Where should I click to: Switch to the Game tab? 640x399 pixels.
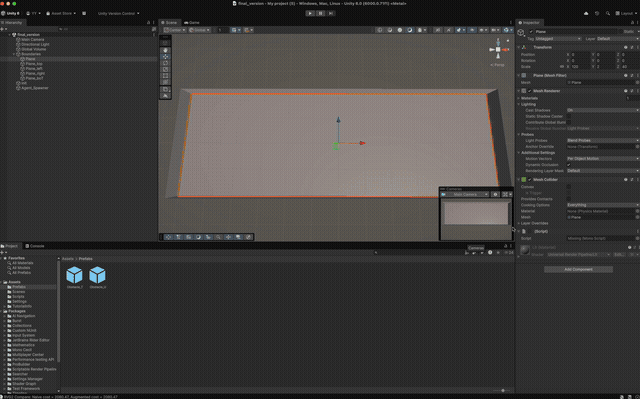(192, 22)
